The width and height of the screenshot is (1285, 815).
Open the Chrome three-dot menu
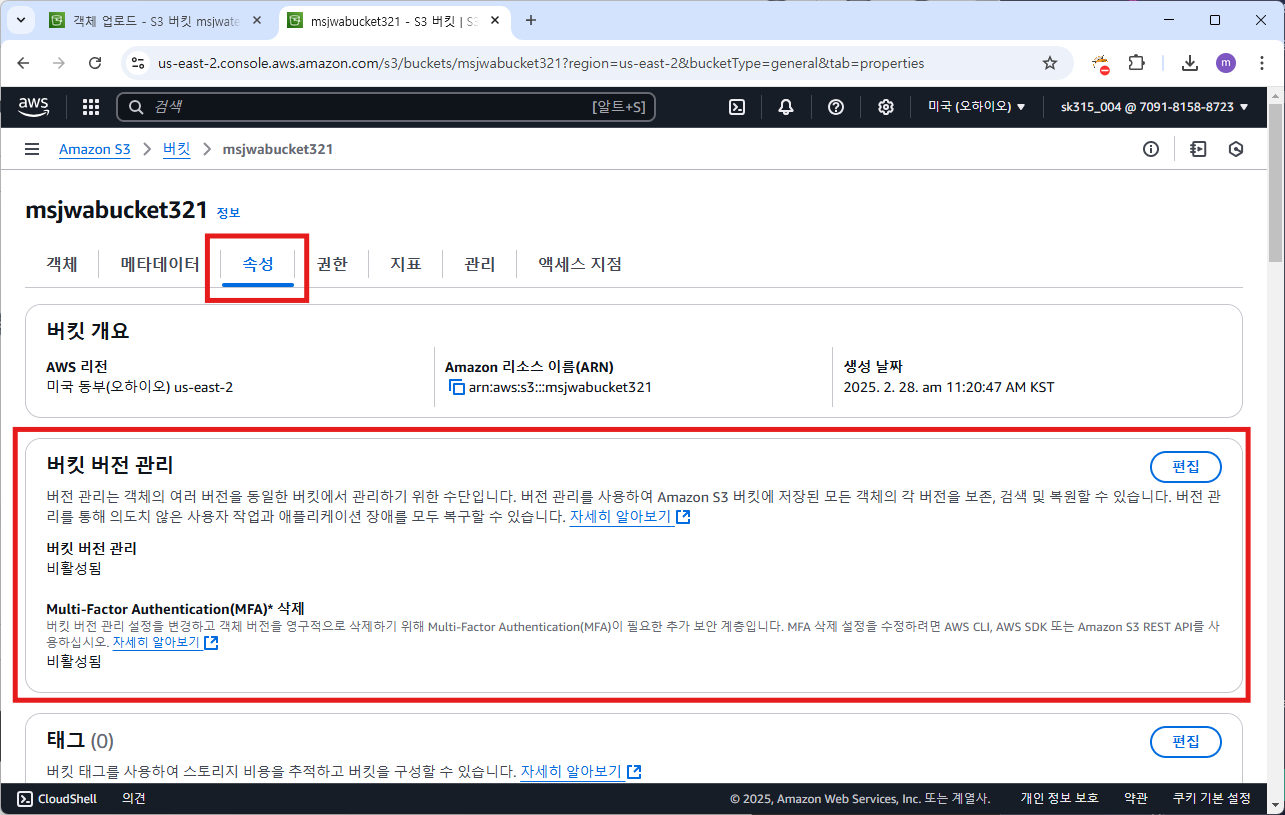coord(1260,63)
